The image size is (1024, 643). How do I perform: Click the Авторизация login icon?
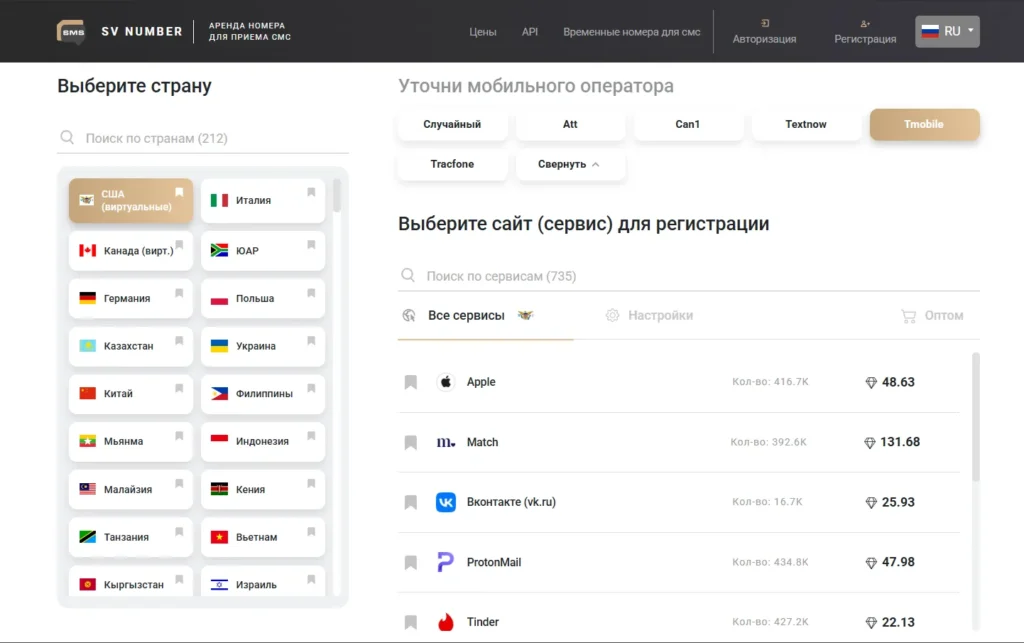[765, 24]
